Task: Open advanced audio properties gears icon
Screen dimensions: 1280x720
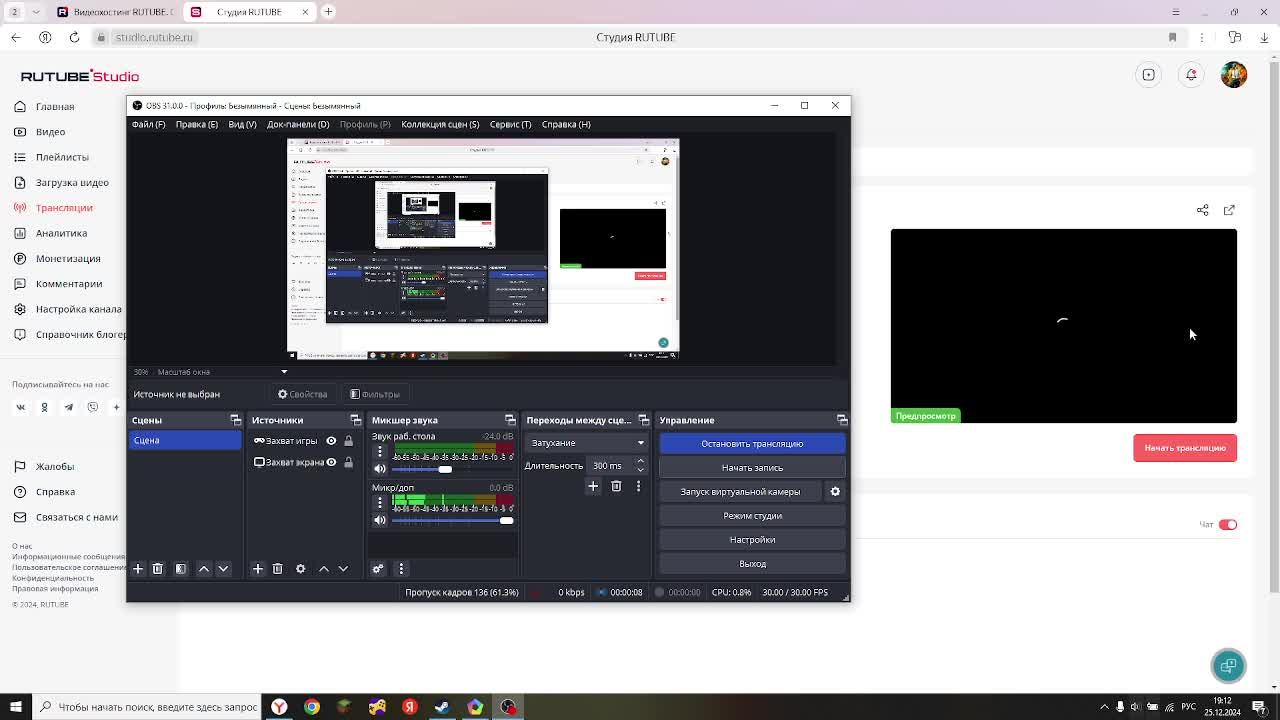Action: (x=378, y=569)
